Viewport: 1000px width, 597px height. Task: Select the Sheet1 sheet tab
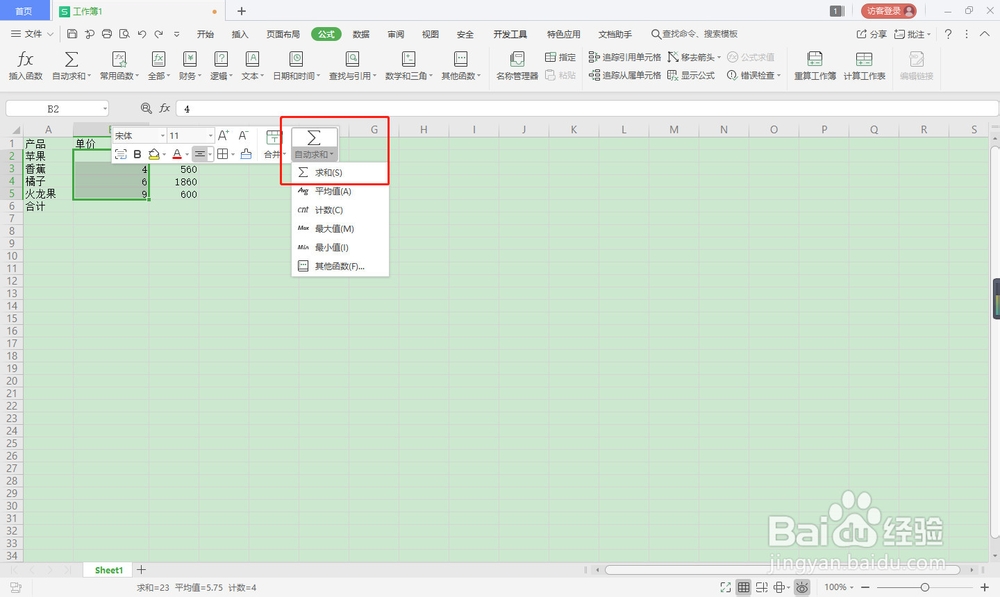coord(108,570)
